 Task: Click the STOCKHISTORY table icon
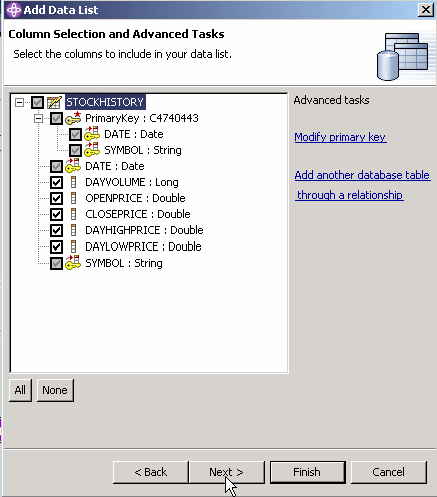[54, 102]
